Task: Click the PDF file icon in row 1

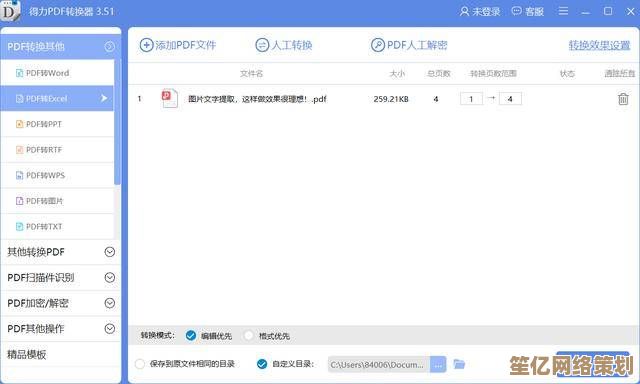Action: pos(169,98)
